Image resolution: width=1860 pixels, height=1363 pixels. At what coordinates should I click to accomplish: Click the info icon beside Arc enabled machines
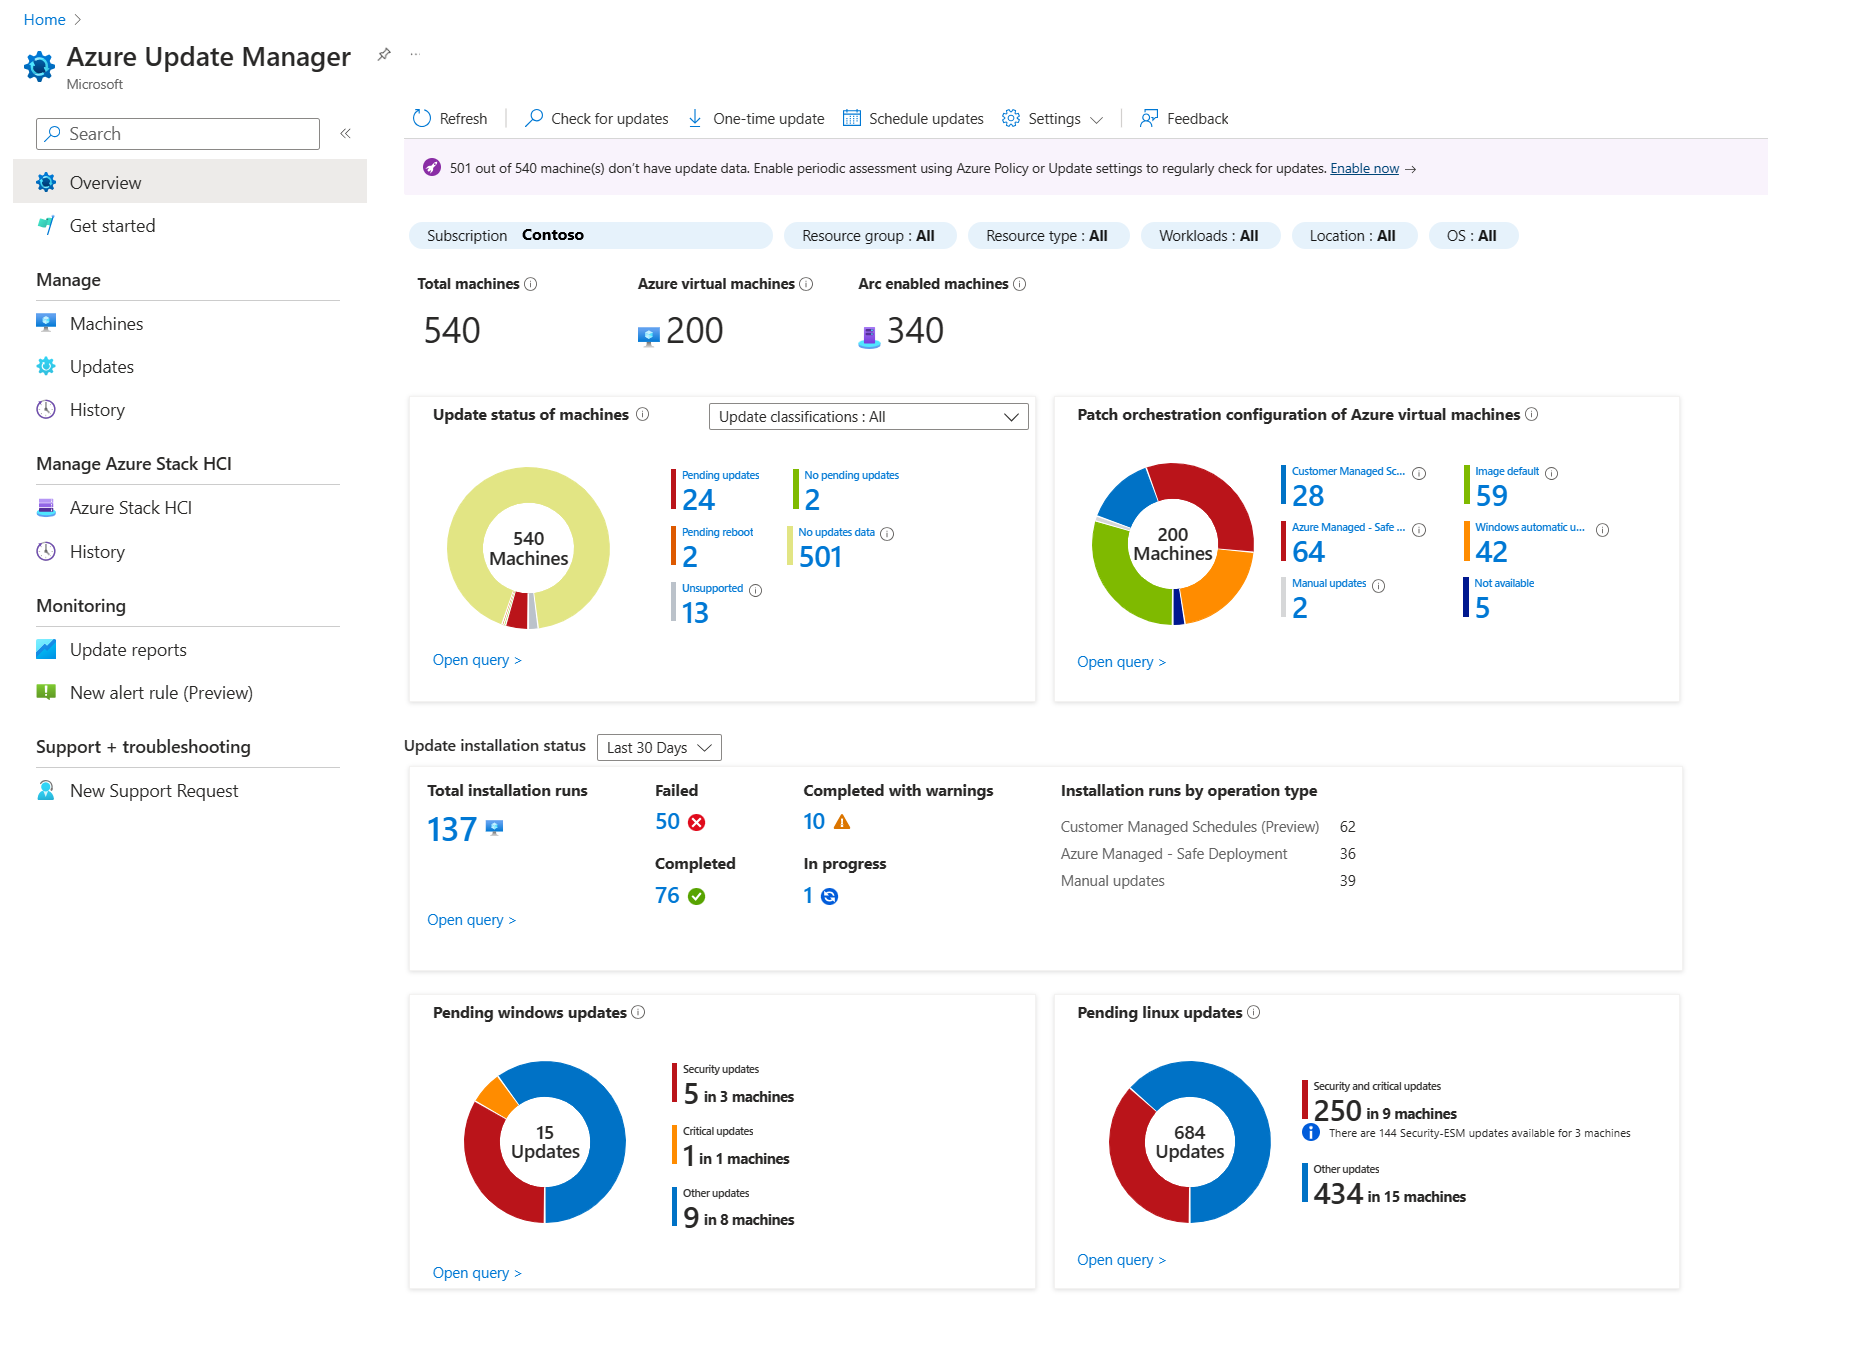pos(1020,283)
